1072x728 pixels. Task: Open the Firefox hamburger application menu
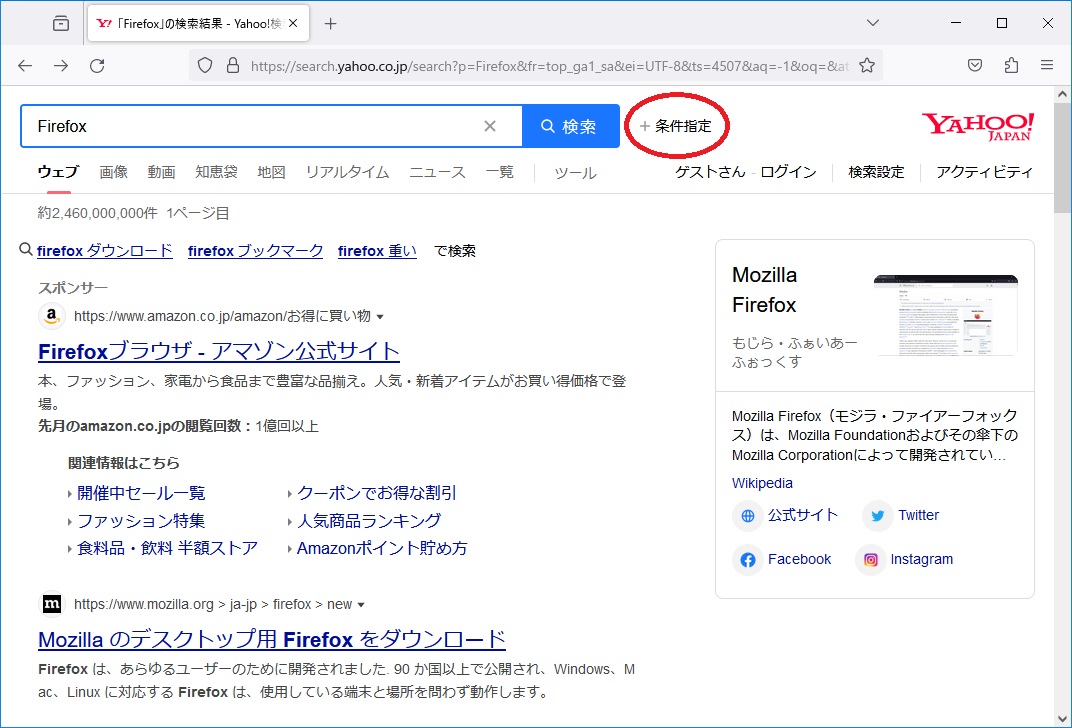(x=1047, y=66)
